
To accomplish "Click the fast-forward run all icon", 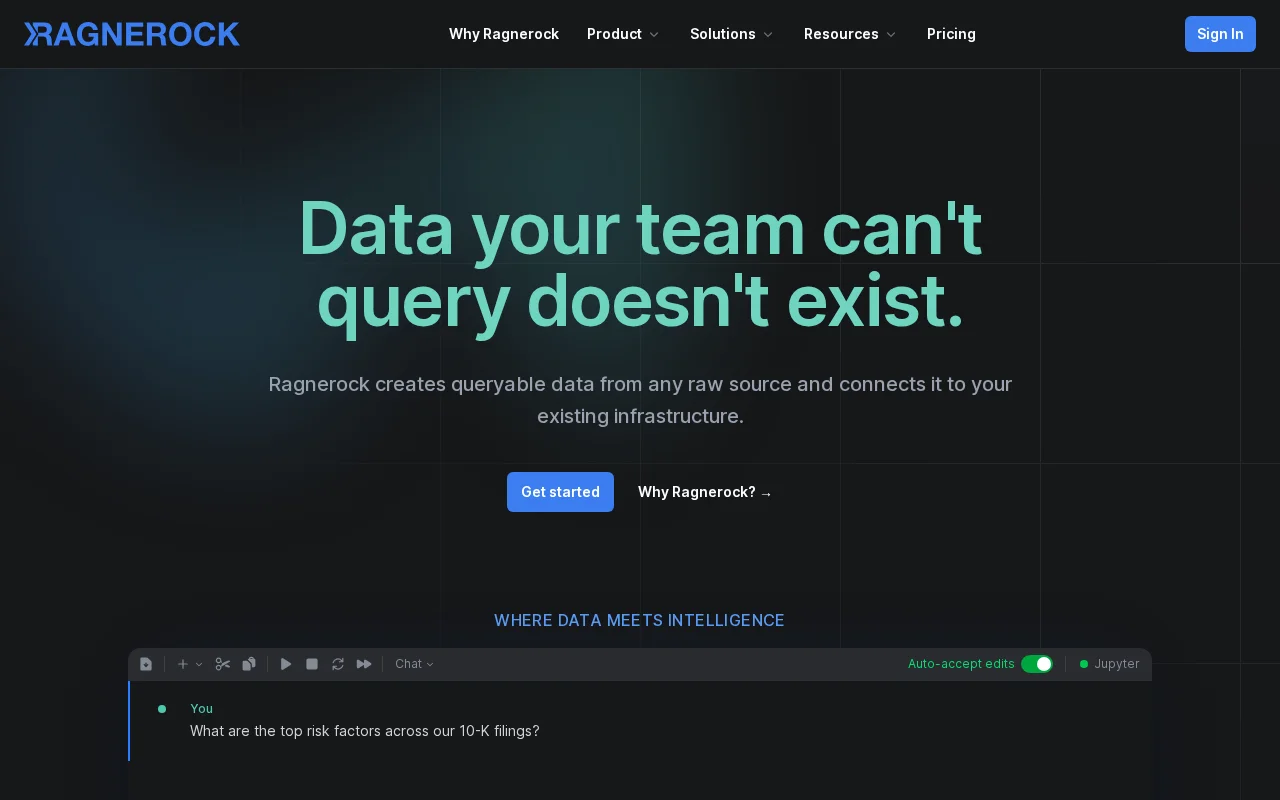I will [364, 664].
